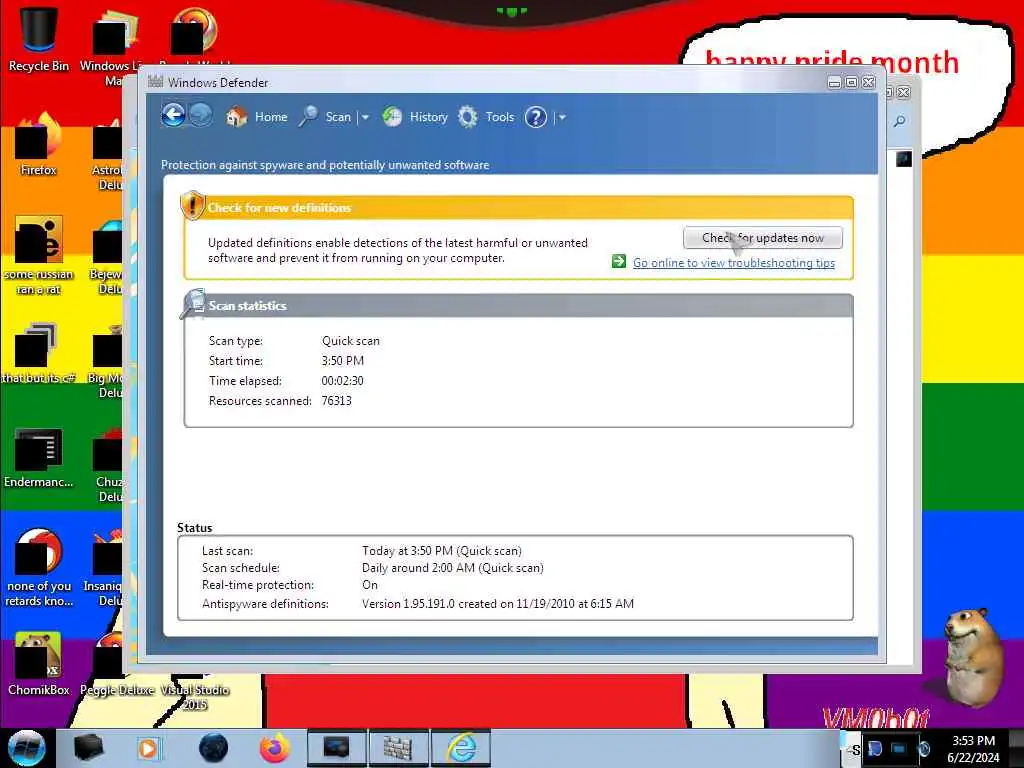
Task: Click the green arrow beside troubleshooting link
Action: point(618,262)
